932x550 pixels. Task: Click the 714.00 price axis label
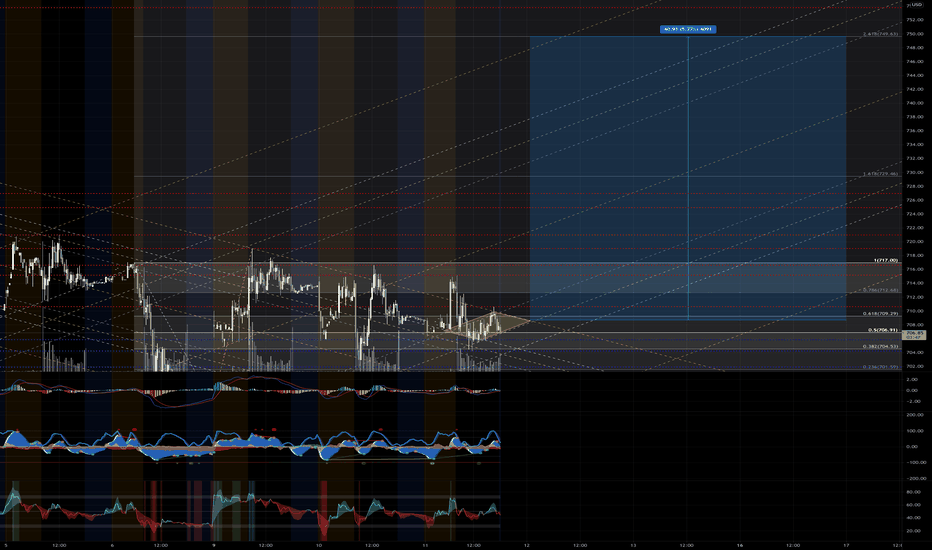(x=914, y=284)
